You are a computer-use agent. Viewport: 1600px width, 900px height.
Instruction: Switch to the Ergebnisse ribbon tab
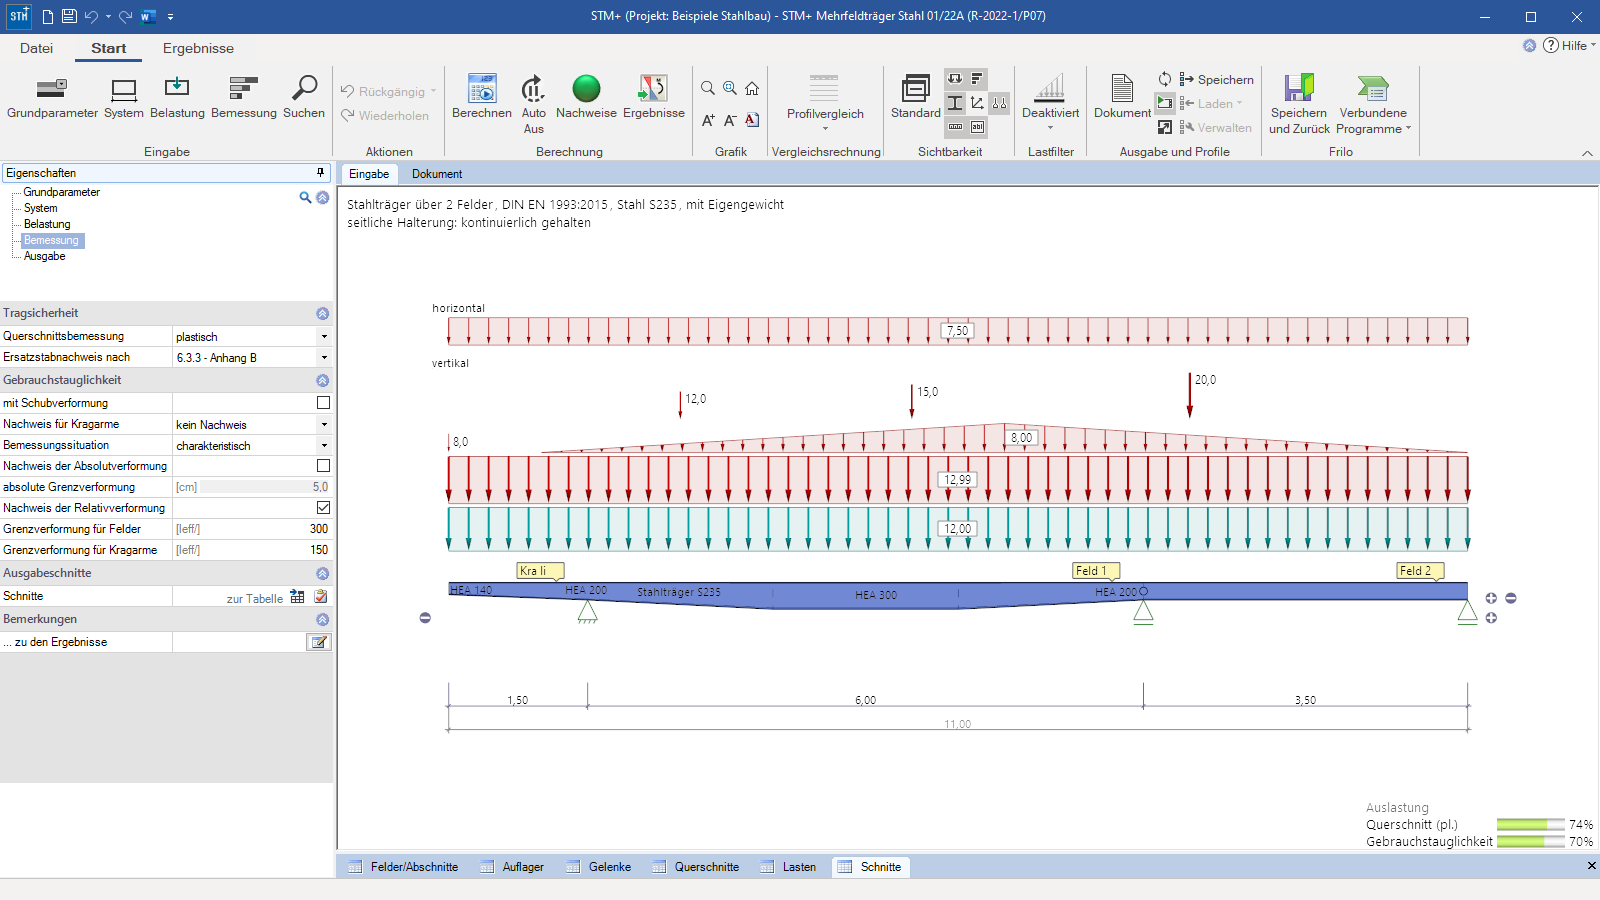coord(198,48)
